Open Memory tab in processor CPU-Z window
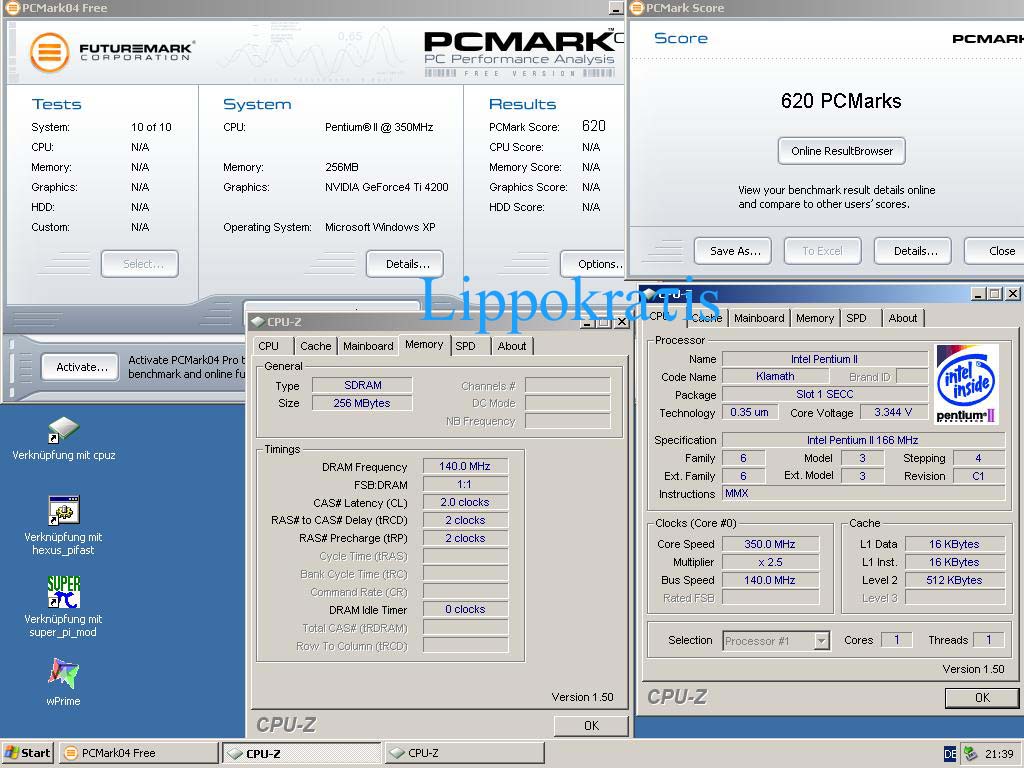Viewport: 1024px width, 768px height. coord(814,318)
